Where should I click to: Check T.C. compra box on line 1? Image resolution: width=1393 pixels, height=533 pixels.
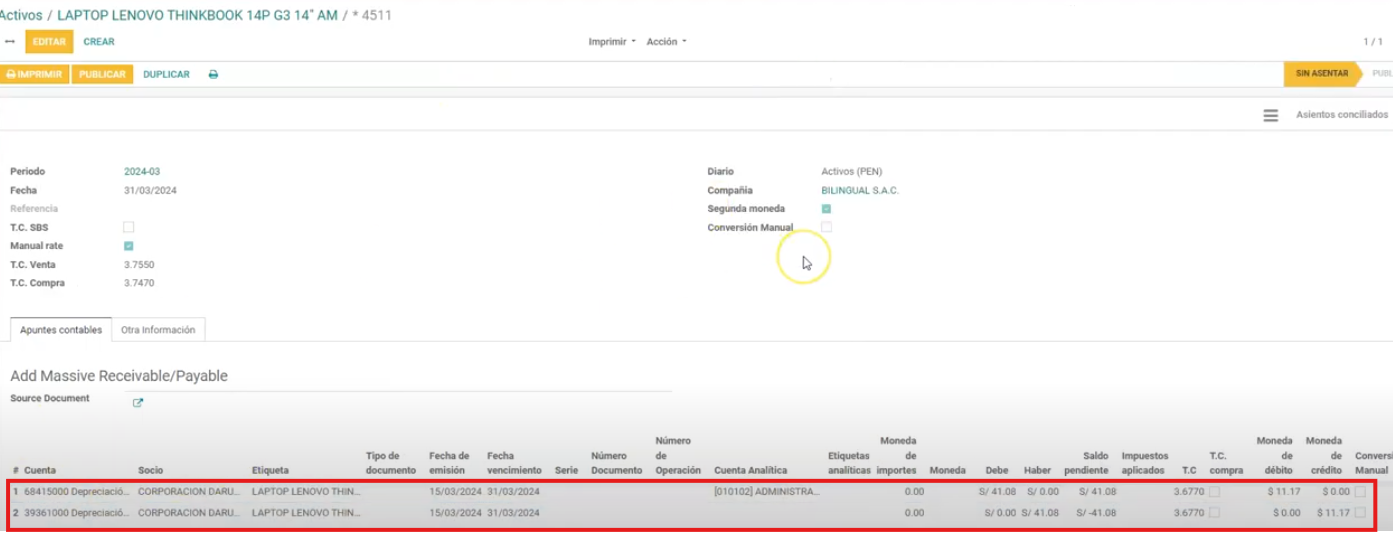tap(1214, 492)
